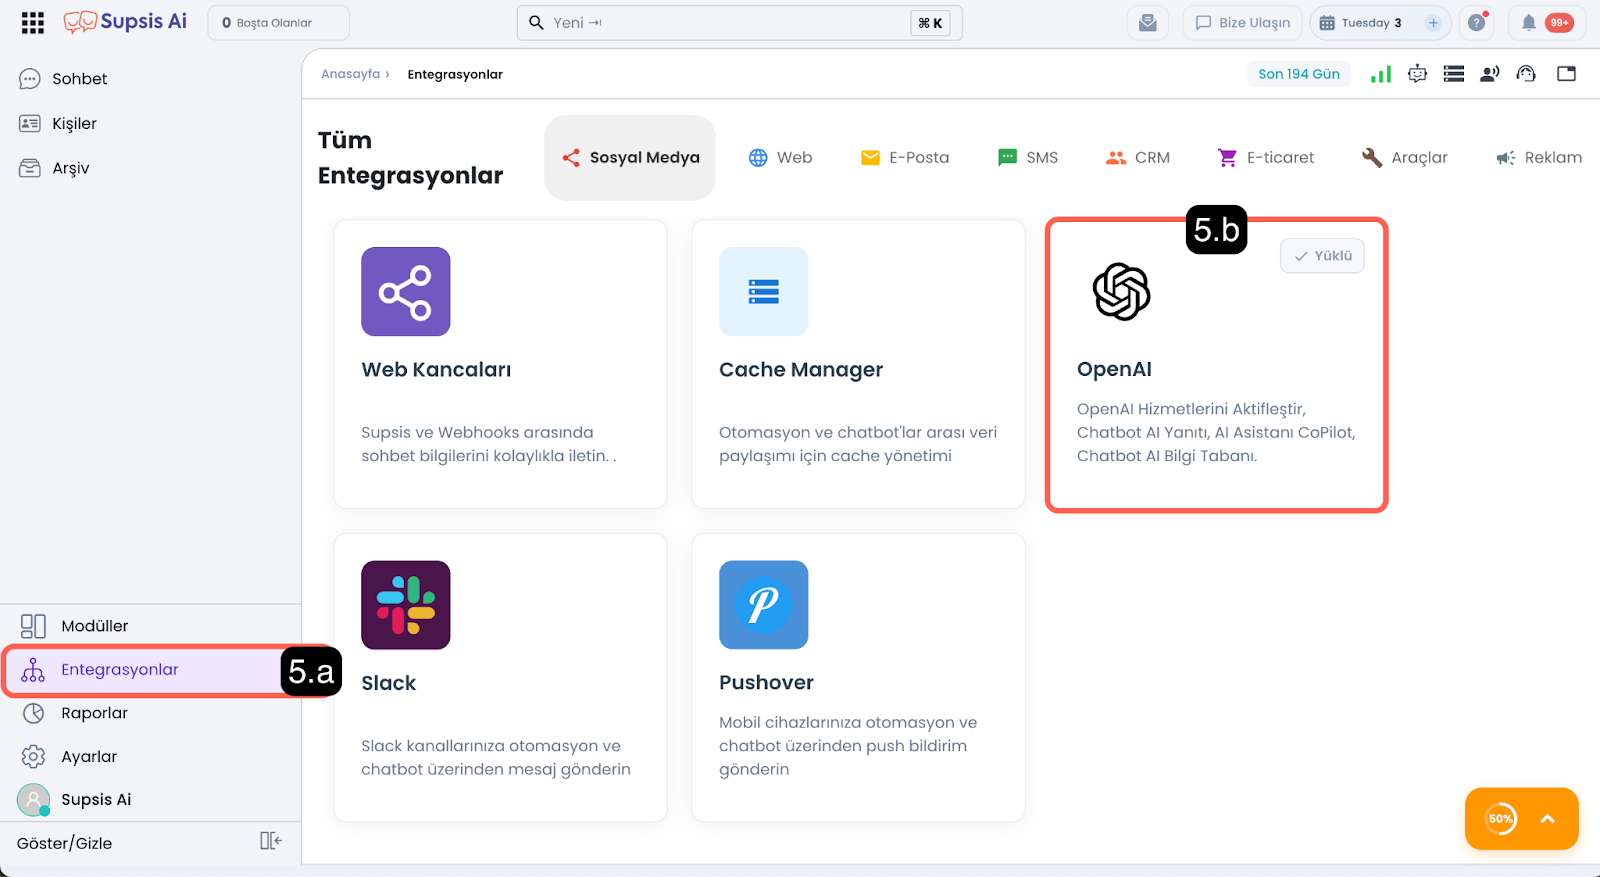This screenshot has height=877, width=1600.
Task: Switch to the E-ticaret tab
Action: 1265,158
